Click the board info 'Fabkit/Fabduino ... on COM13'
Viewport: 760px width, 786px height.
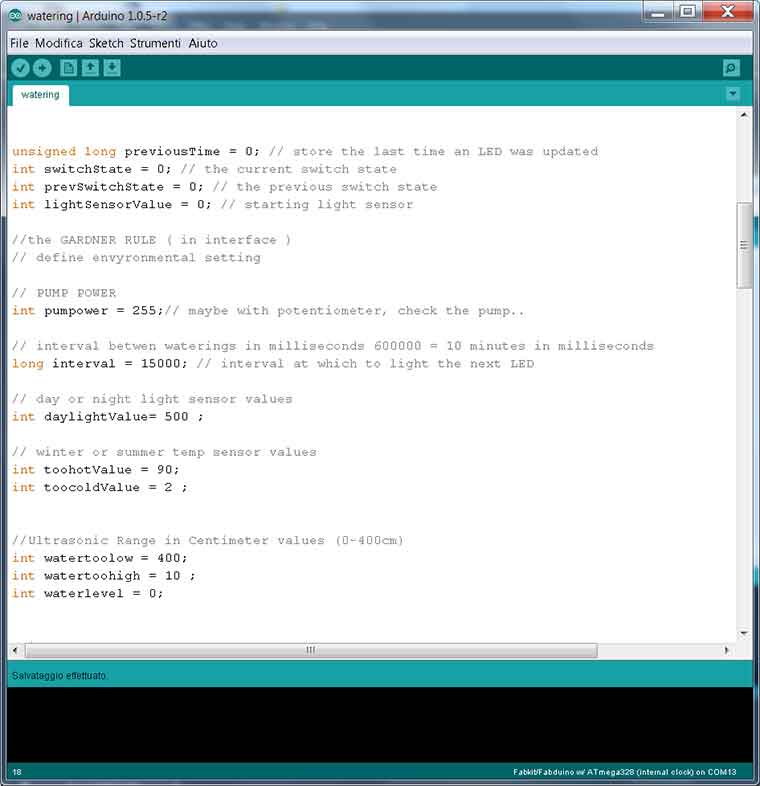pyautogui.click(x=625, y=772)
